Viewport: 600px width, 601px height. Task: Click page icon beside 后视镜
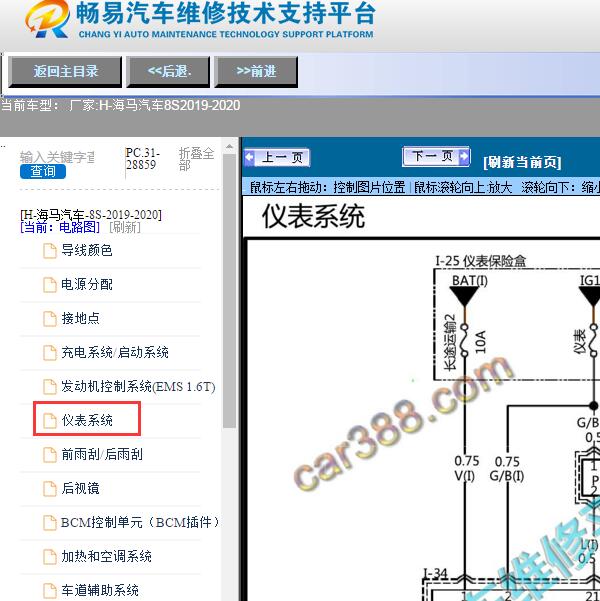(49, 489)
